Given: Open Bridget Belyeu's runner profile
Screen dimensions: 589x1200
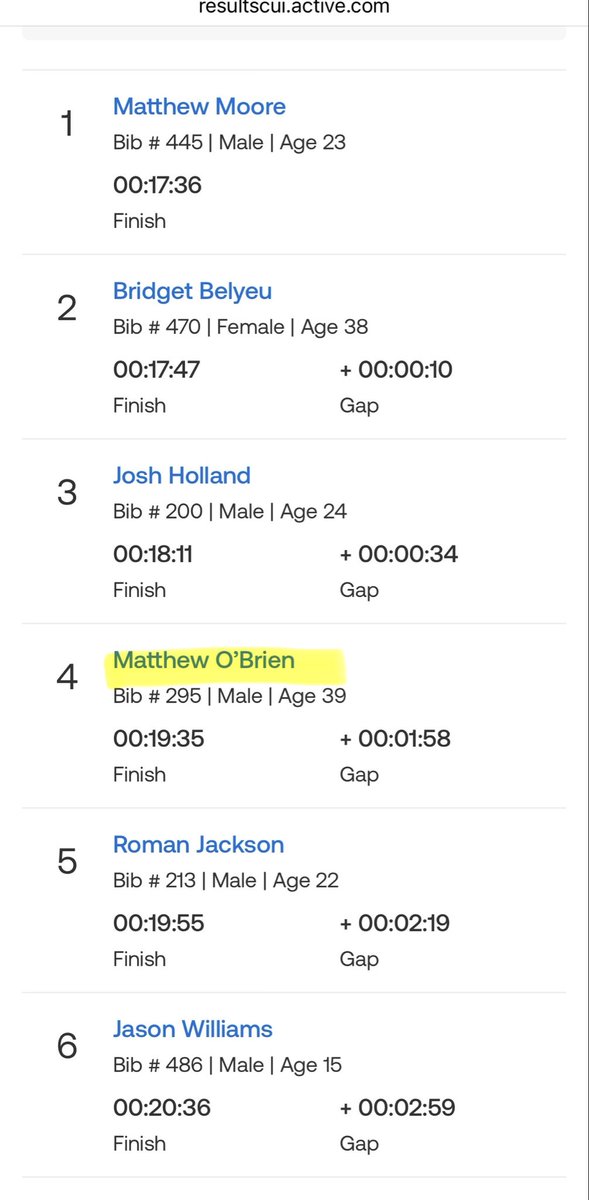Looking at the screenshot, I should click(x=192, y=291).
